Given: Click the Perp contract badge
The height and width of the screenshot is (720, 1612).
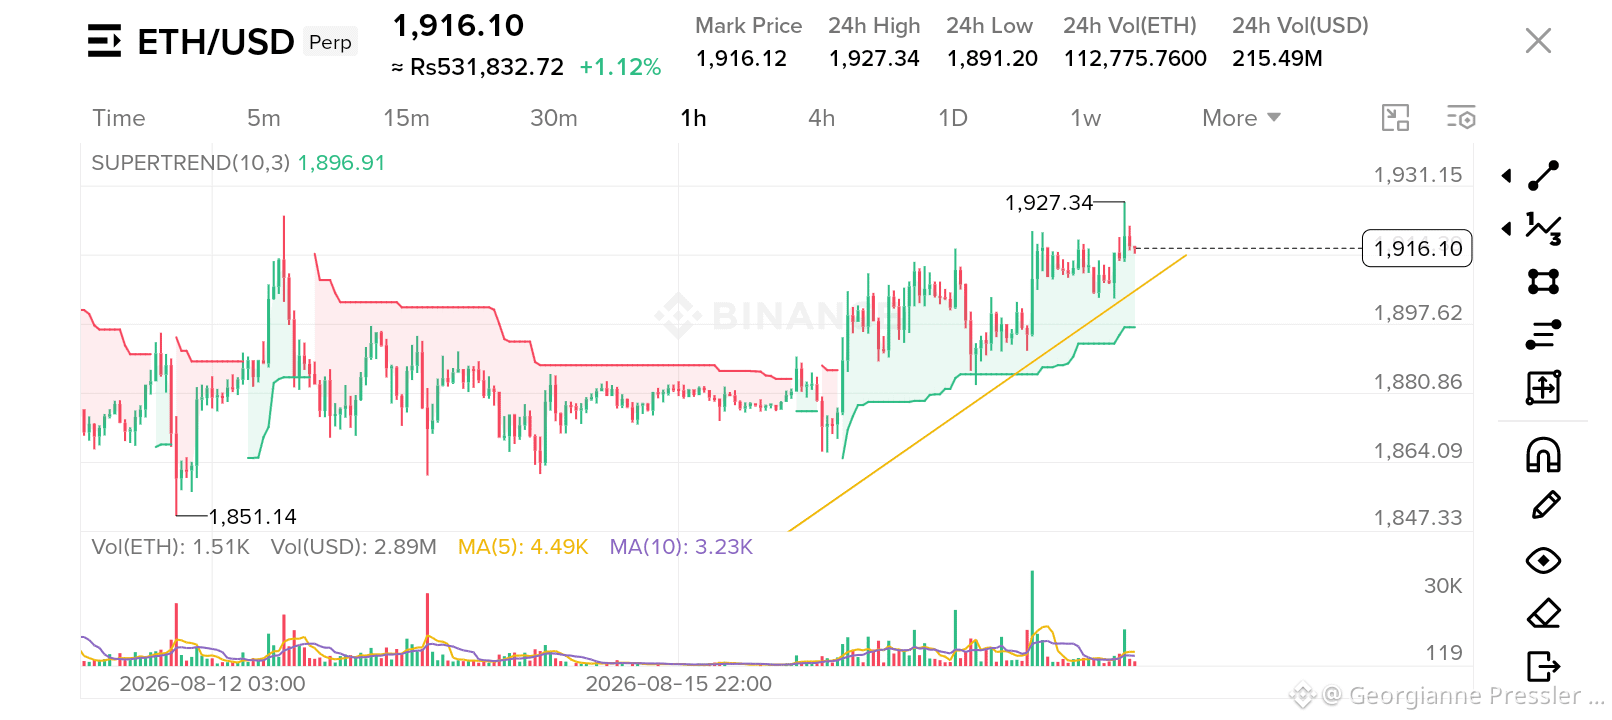Looking at the screenshot, I should click(330, 42).
